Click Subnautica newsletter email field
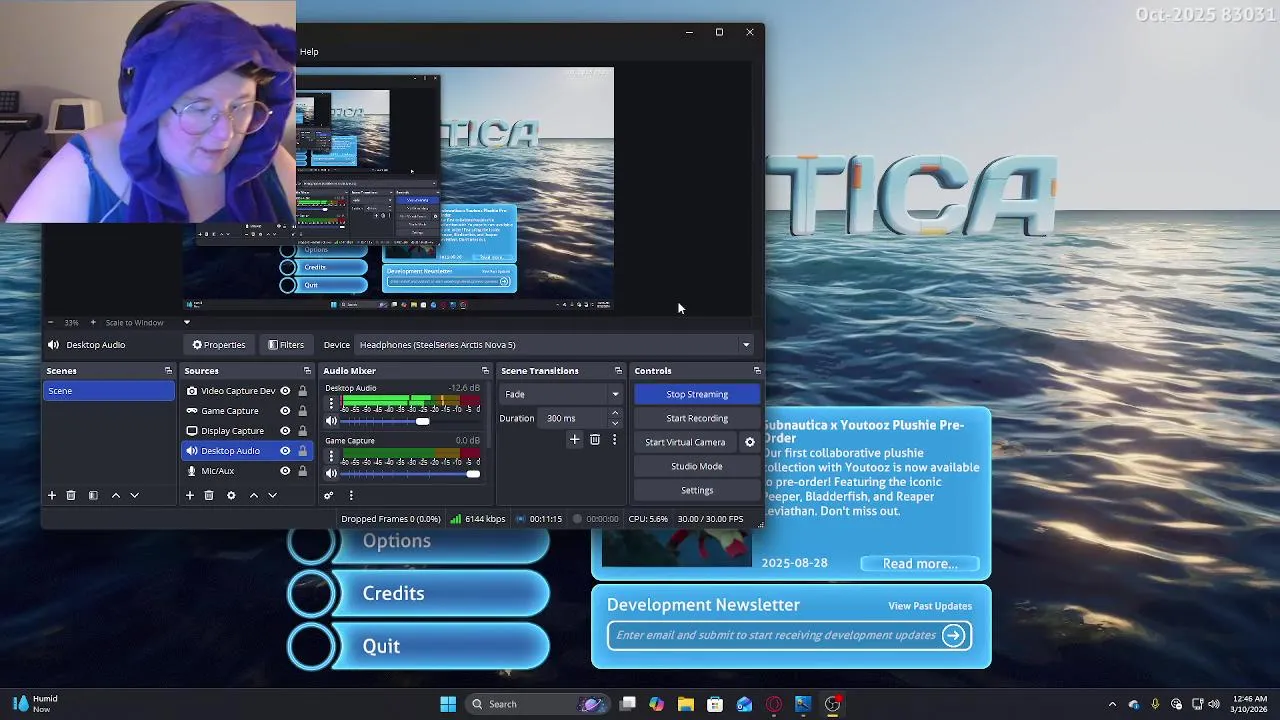The image size is (1280, 720). pos(776,635)
